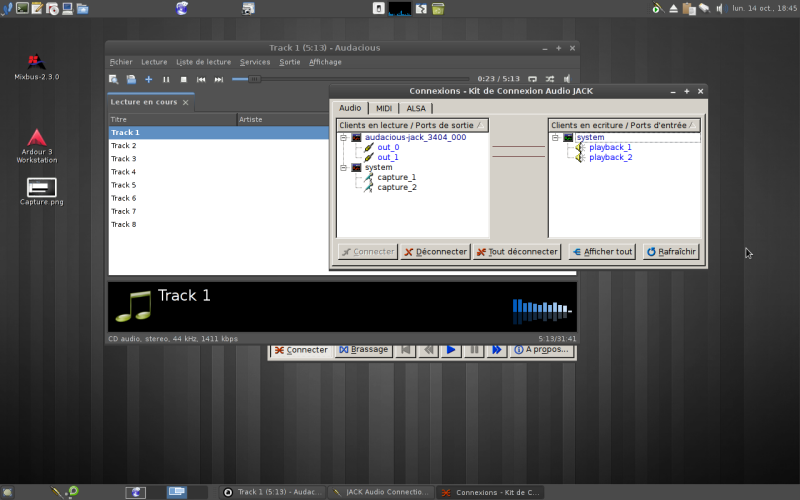
Task: Sort by Clients en ecriture header
Action: (x=624, y=126)
